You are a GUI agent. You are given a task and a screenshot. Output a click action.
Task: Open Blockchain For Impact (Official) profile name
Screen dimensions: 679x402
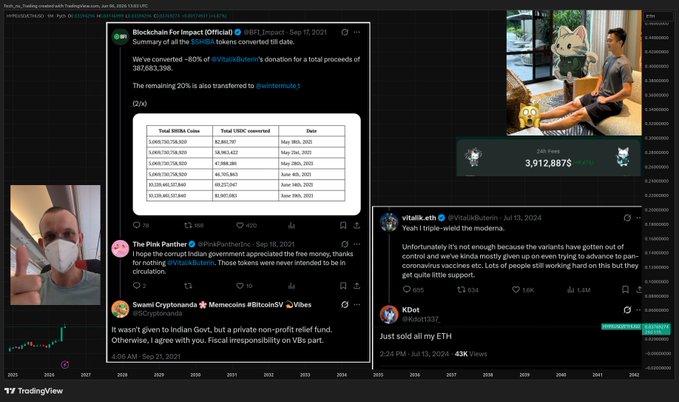(182, 32)
